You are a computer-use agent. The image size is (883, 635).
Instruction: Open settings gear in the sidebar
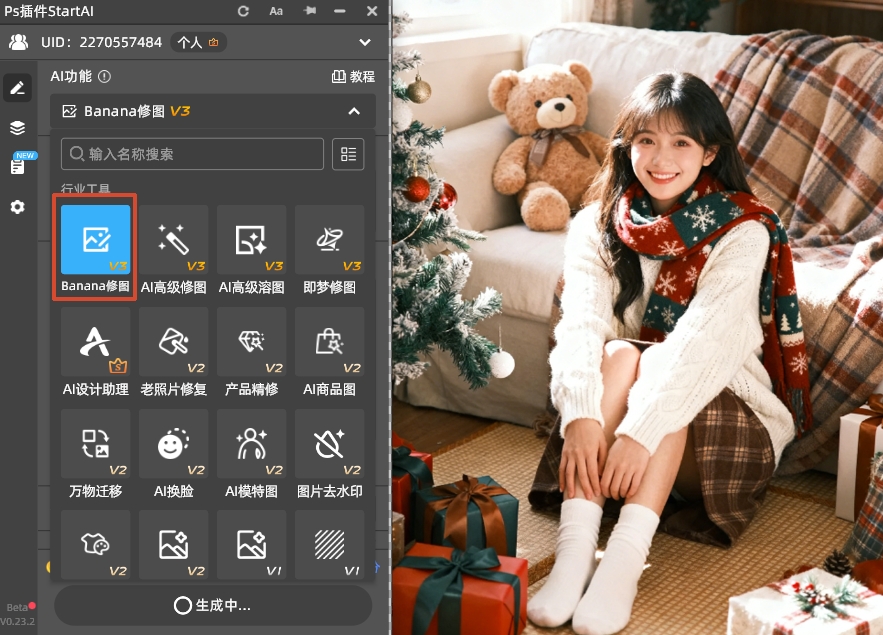pyautogui.click(x=17, y=207)
